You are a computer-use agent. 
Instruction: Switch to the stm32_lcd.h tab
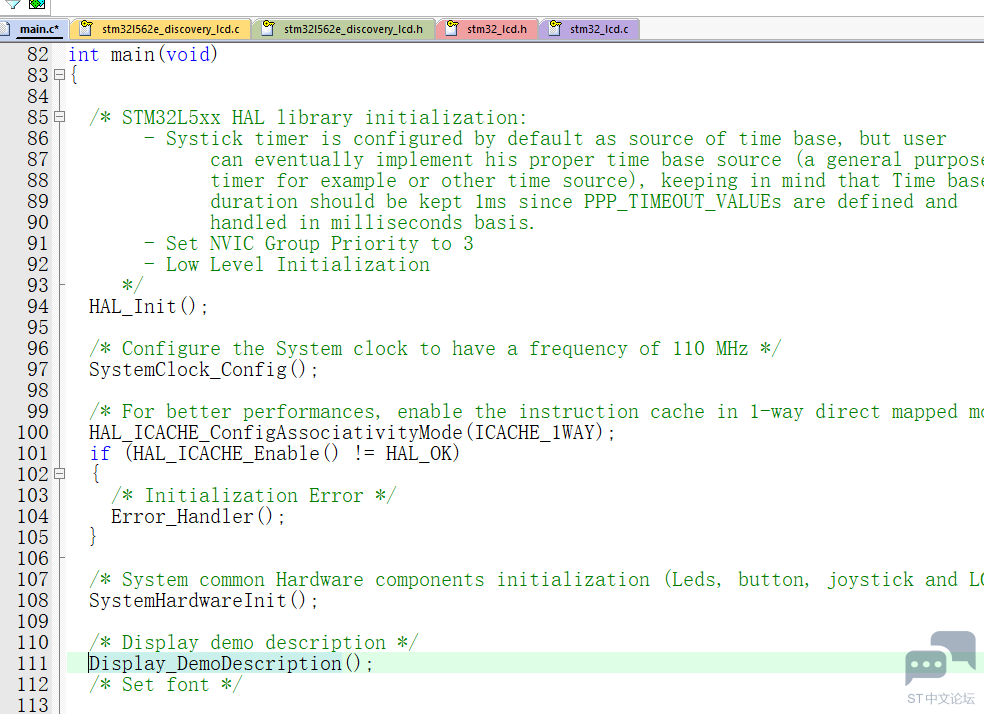tap(487, 29)
